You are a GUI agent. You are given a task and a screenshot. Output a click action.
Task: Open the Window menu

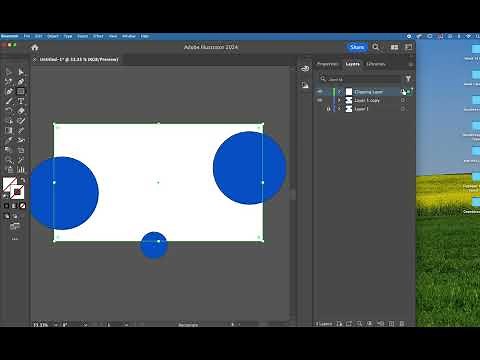(x=129, y=36)
